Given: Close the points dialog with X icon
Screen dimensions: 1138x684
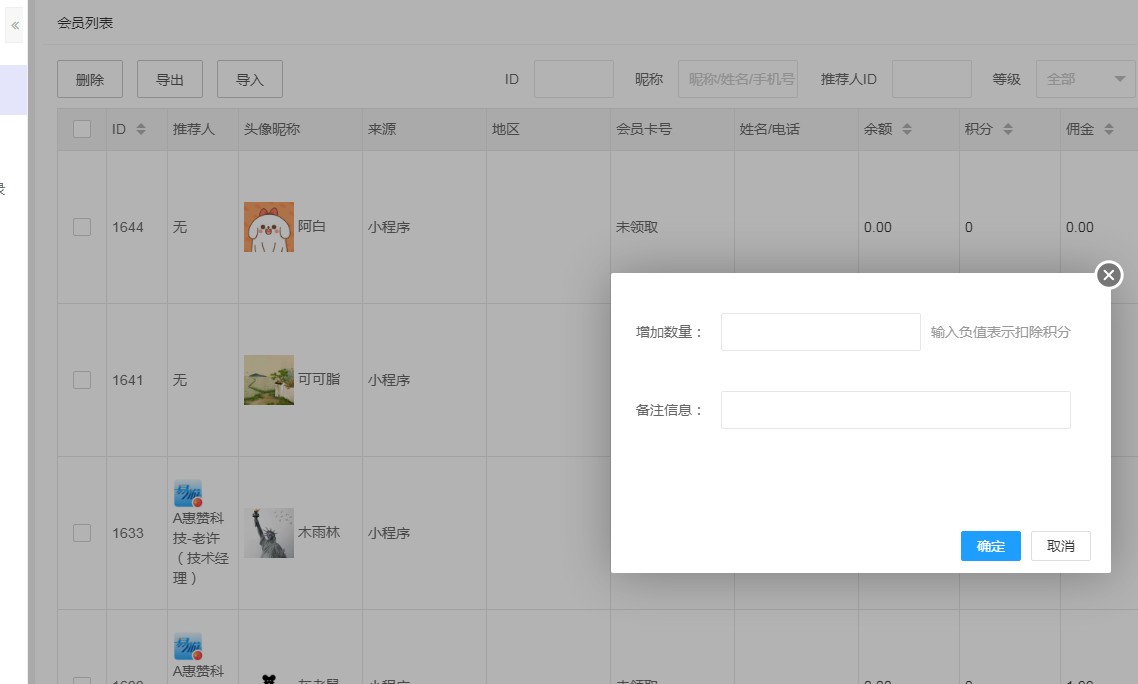Looking at the screenshot, I should point(1108,274).
